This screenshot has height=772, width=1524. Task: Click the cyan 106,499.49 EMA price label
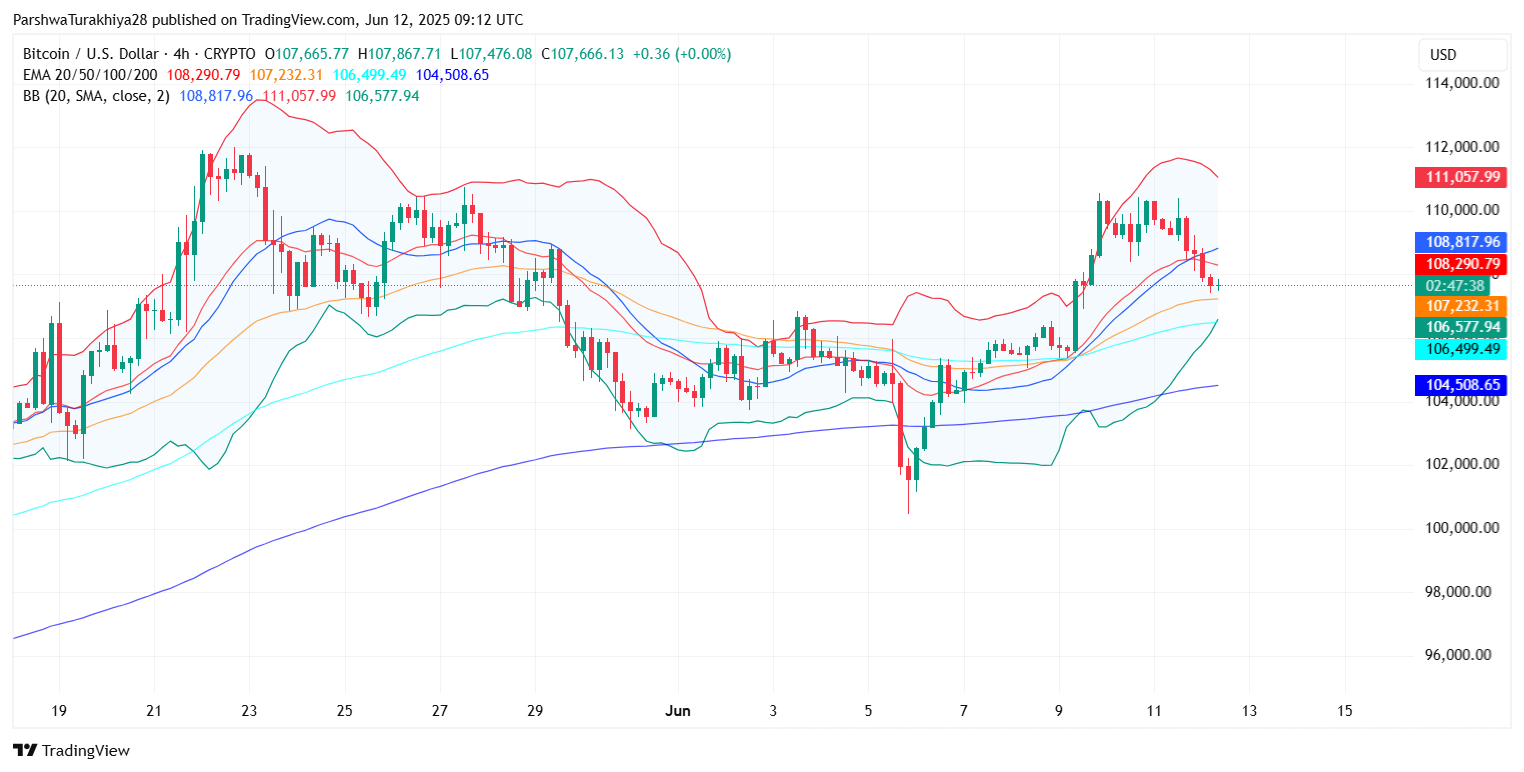coord(1463,348)
